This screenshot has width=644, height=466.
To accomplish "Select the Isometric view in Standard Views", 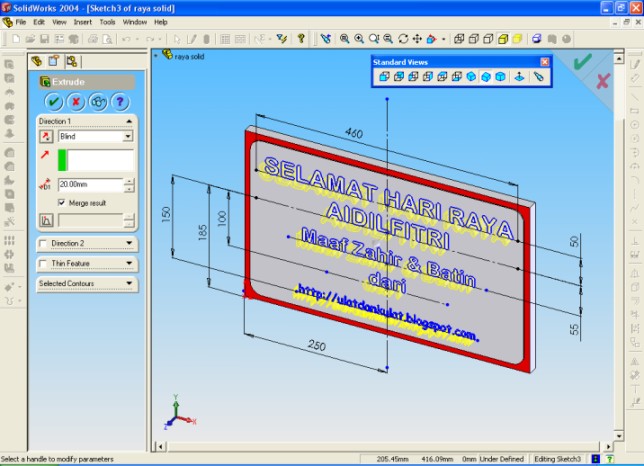I will coord(471,76).
